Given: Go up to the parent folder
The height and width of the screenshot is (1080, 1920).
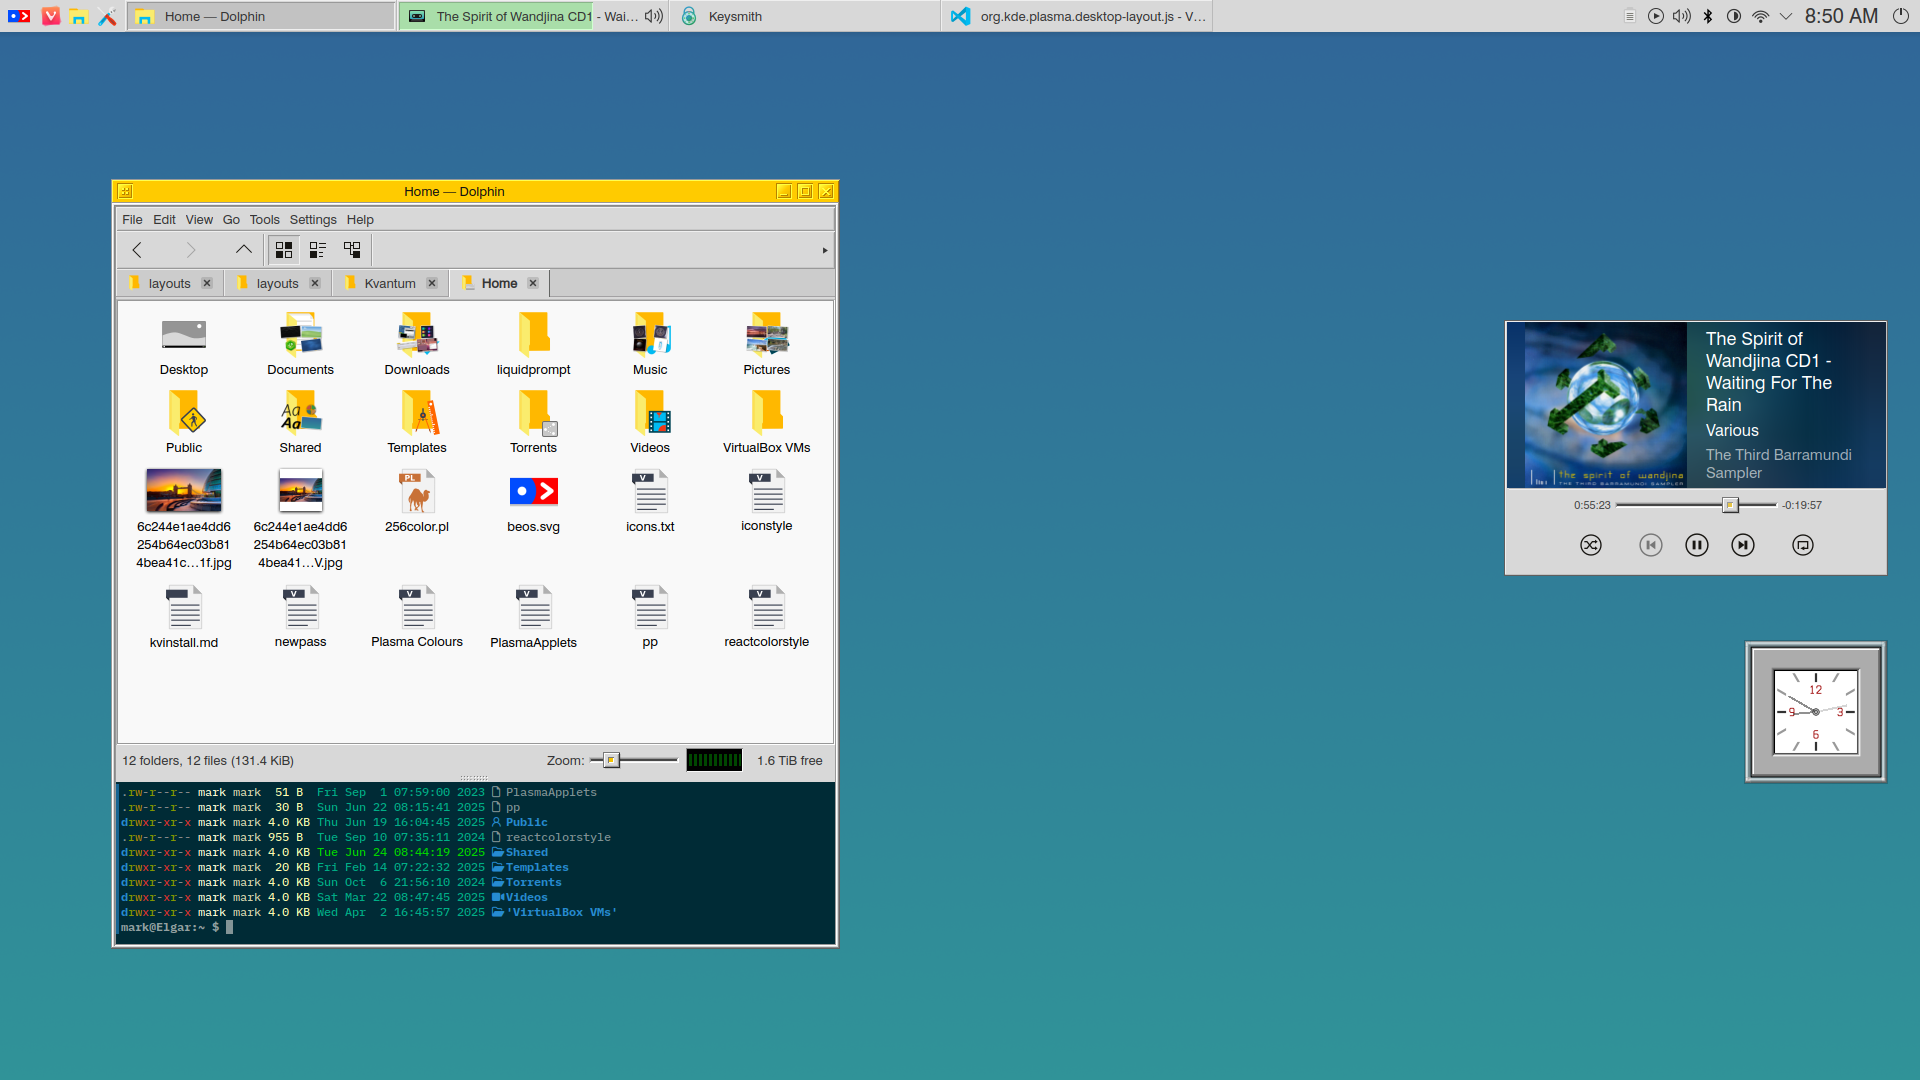Looking at the screenshot, I should pos(244,250).
